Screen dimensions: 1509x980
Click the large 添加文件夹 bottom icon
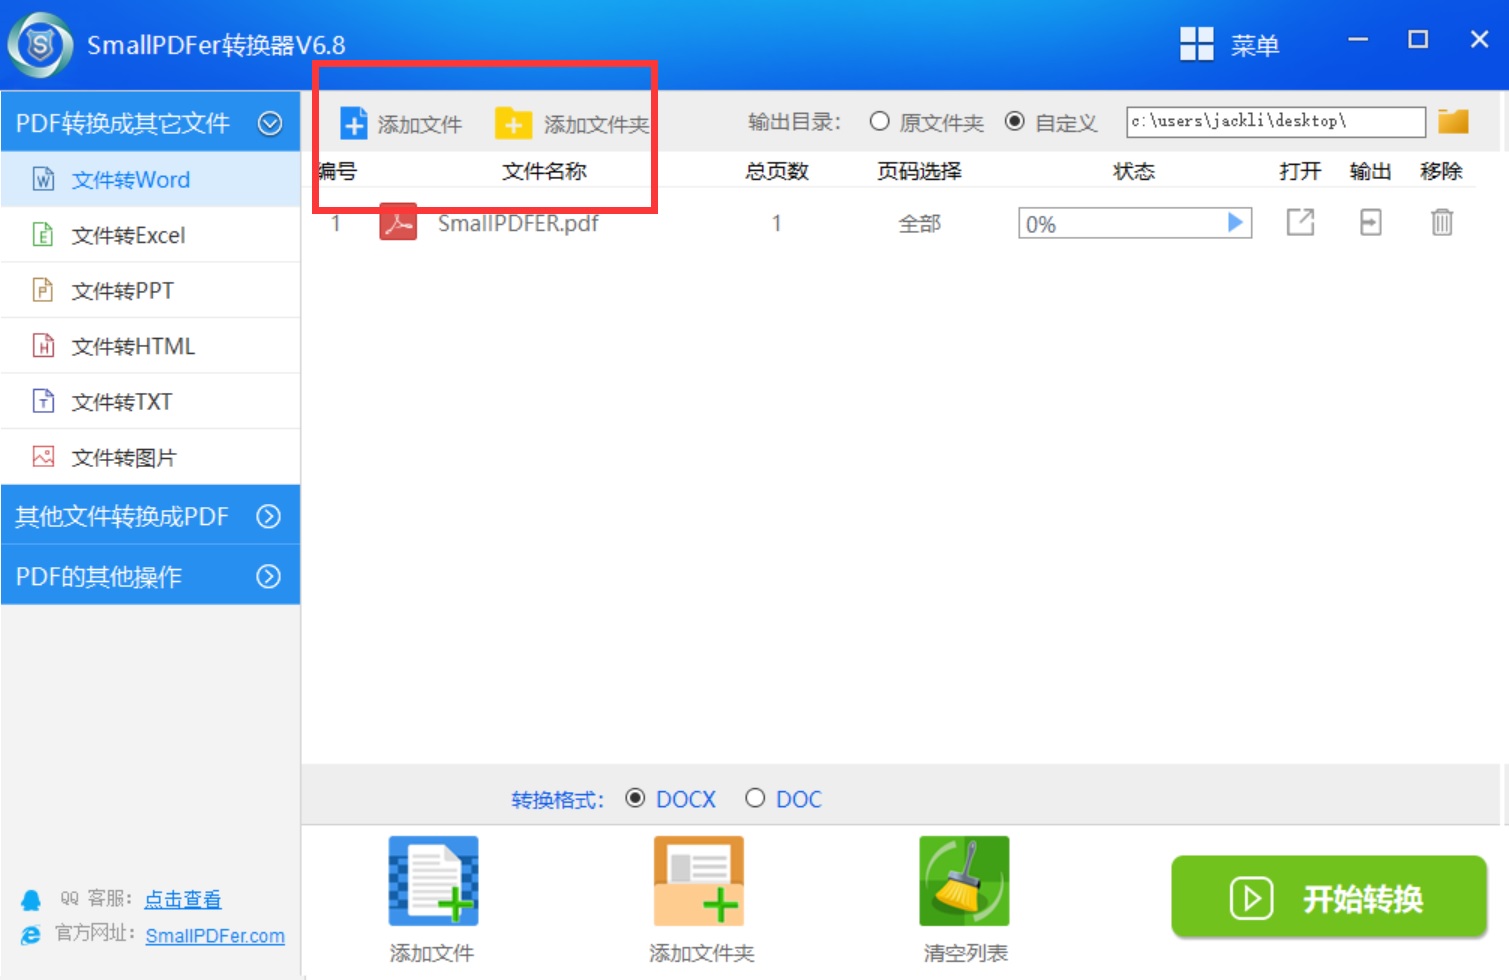point(699,881)
